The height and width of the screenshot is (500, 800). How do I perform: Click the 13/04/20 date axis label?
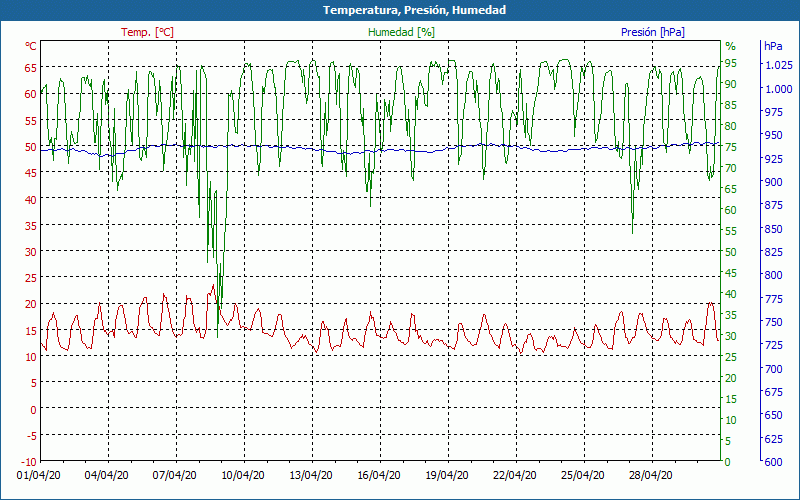(311, 475)
